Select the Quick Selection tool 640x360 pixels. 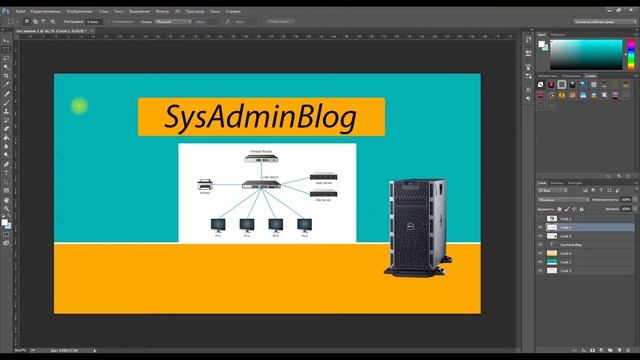tap(6, 67)
